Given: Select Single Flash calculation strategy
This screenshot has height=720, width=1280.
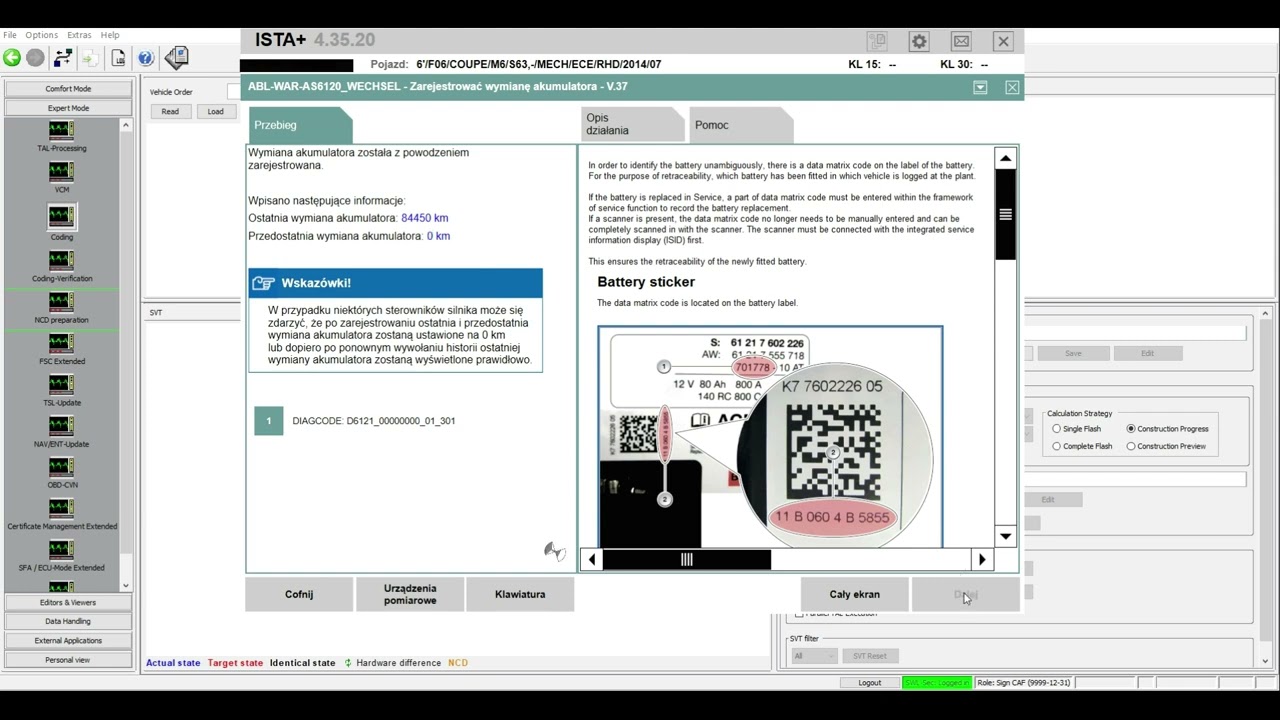Looking at the screenshot, I should coord(1056,429).
